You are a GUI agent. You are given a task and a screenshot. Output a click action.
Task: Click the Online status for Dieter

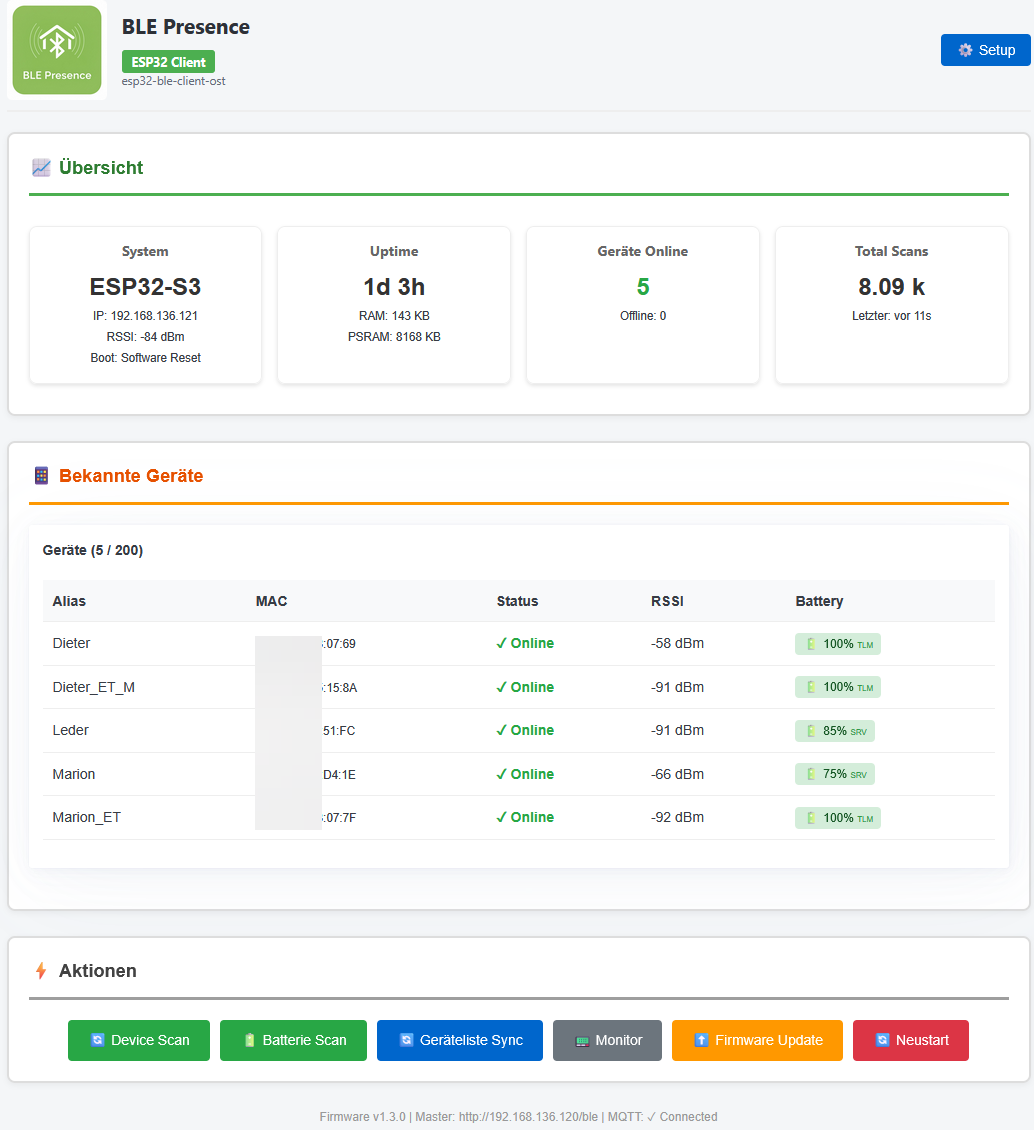click(525, 643)
